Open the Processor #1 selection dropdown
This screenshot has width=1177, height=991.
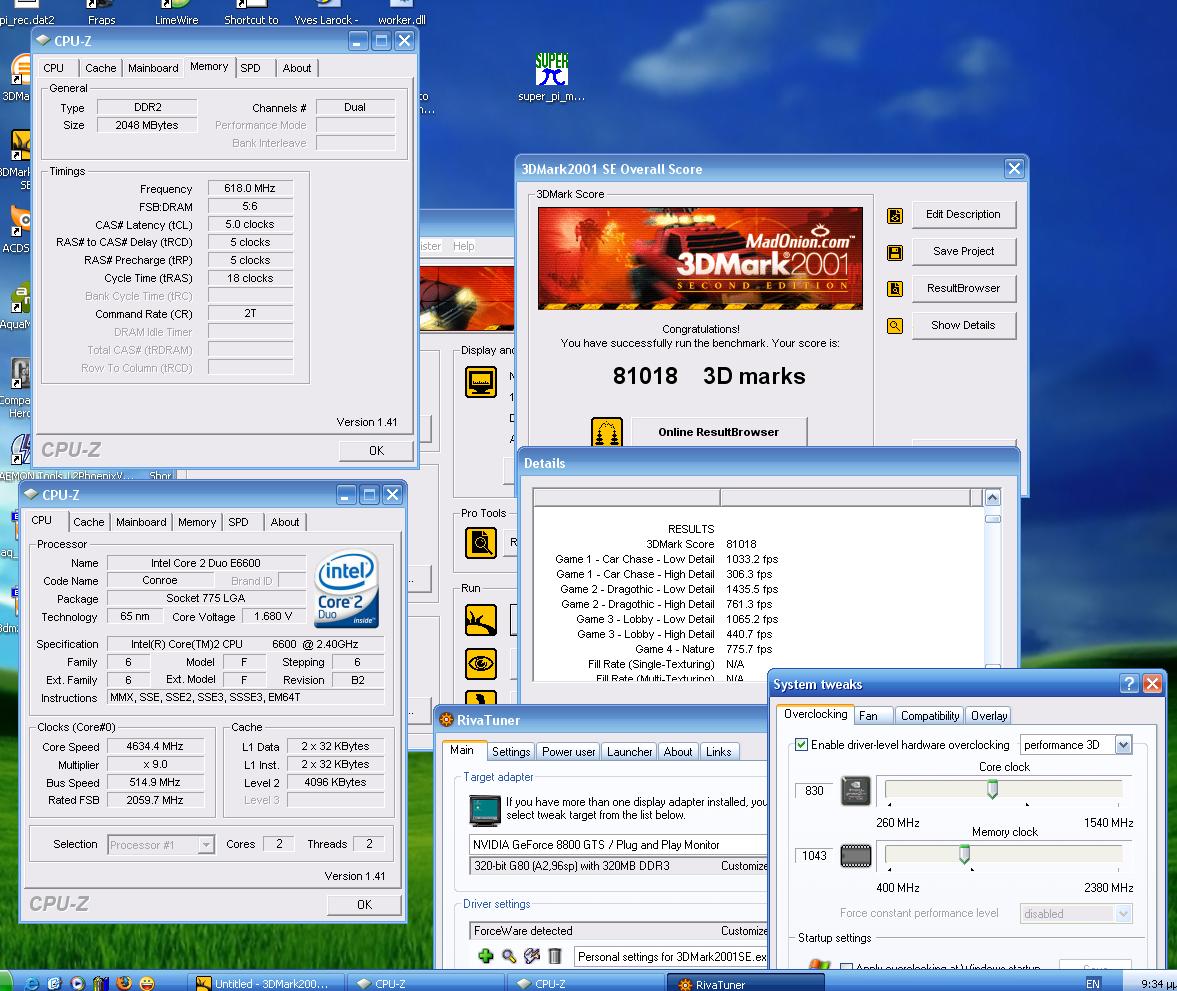click(x=206, y=845)
